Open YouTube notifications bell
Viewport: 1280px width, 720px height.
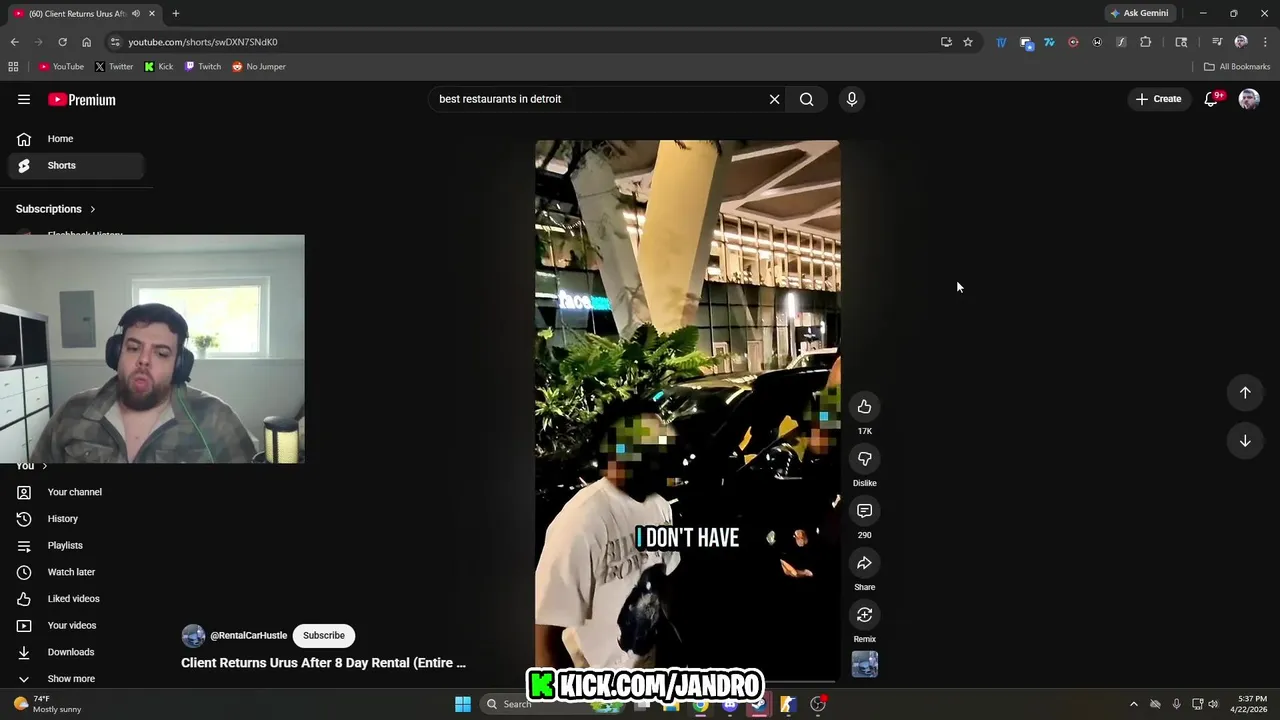pyautogui.click(x=1211, y=99)
